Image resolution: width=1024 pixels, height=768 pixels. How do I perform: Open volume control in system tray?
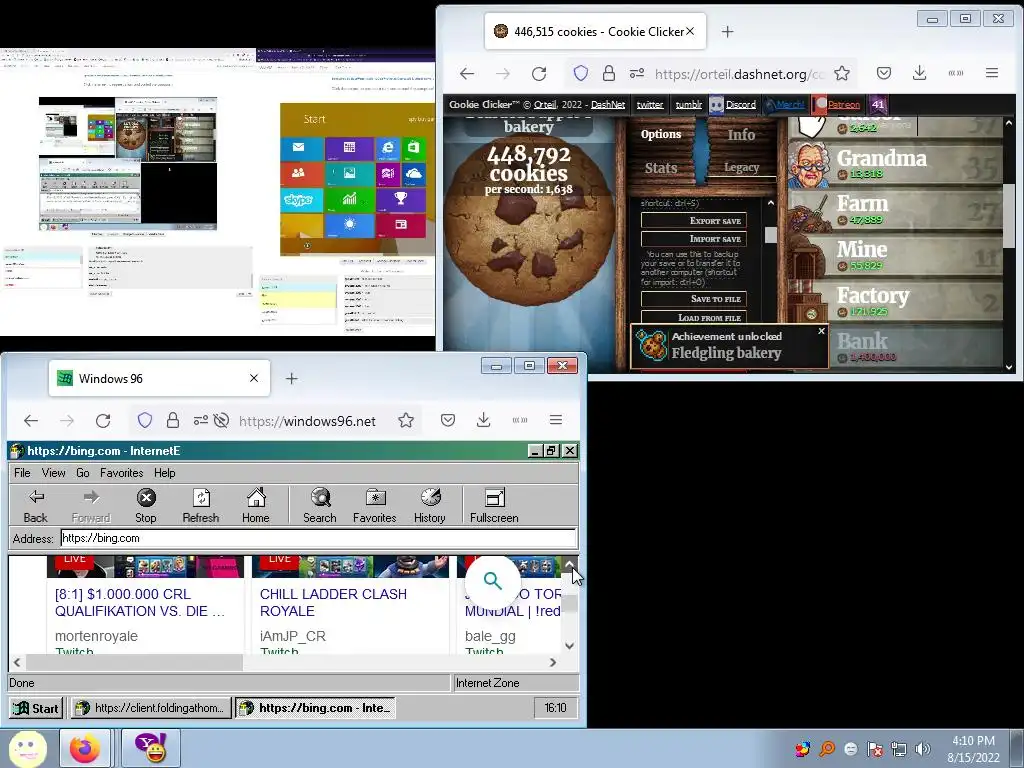(x=922, y=749)
